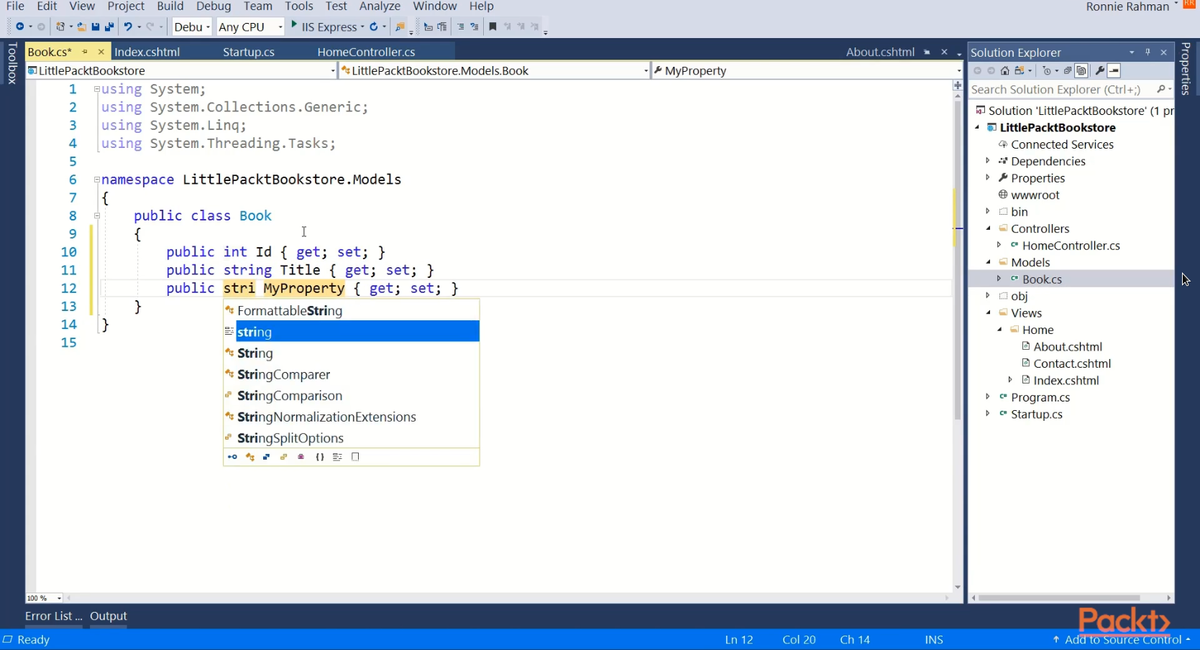Click the search magnifier icon in Solution Explorer
Image resolution: width=1200 pixels, height=650 pixels.
(1160, 89)
